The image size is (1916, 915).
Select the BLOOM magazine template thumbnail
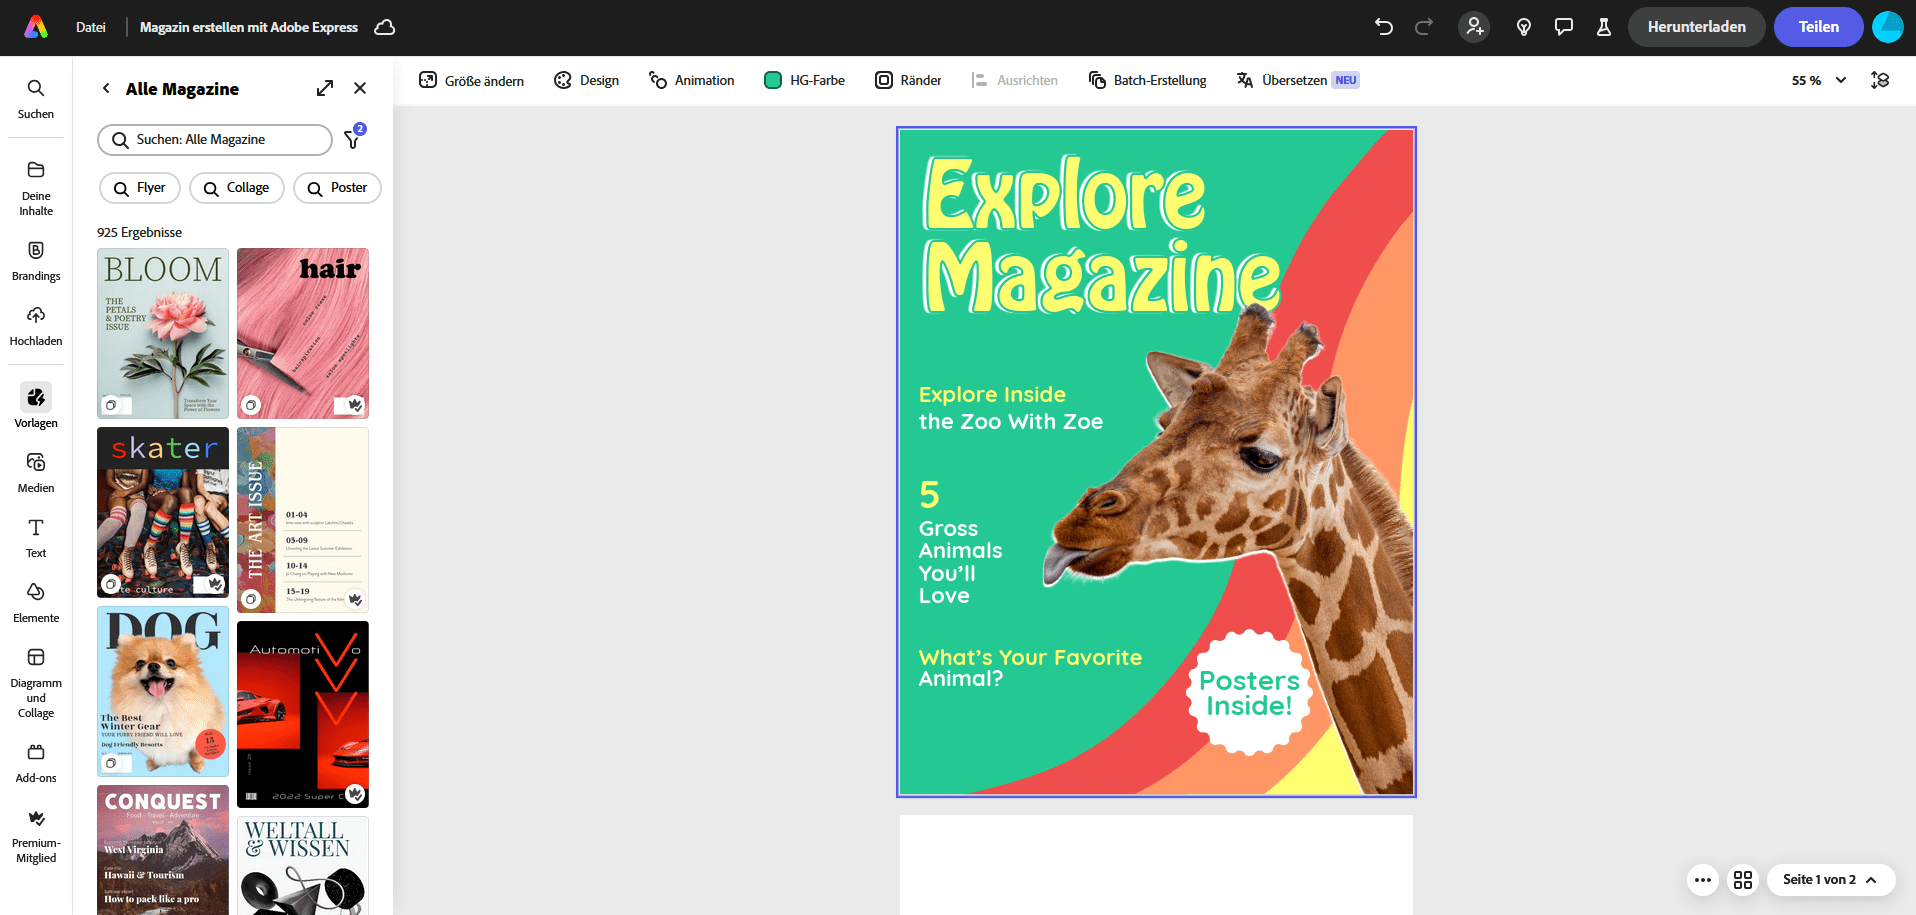point(163,333)
